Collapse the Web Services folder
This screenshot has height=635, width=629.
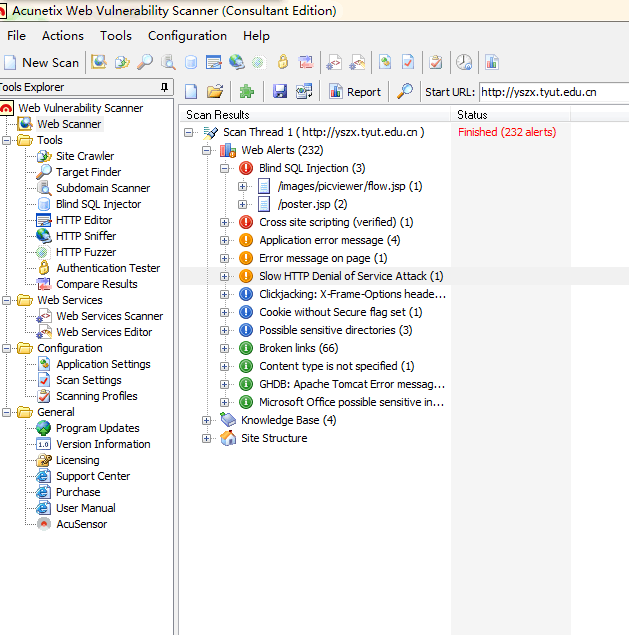pos(6,300)
